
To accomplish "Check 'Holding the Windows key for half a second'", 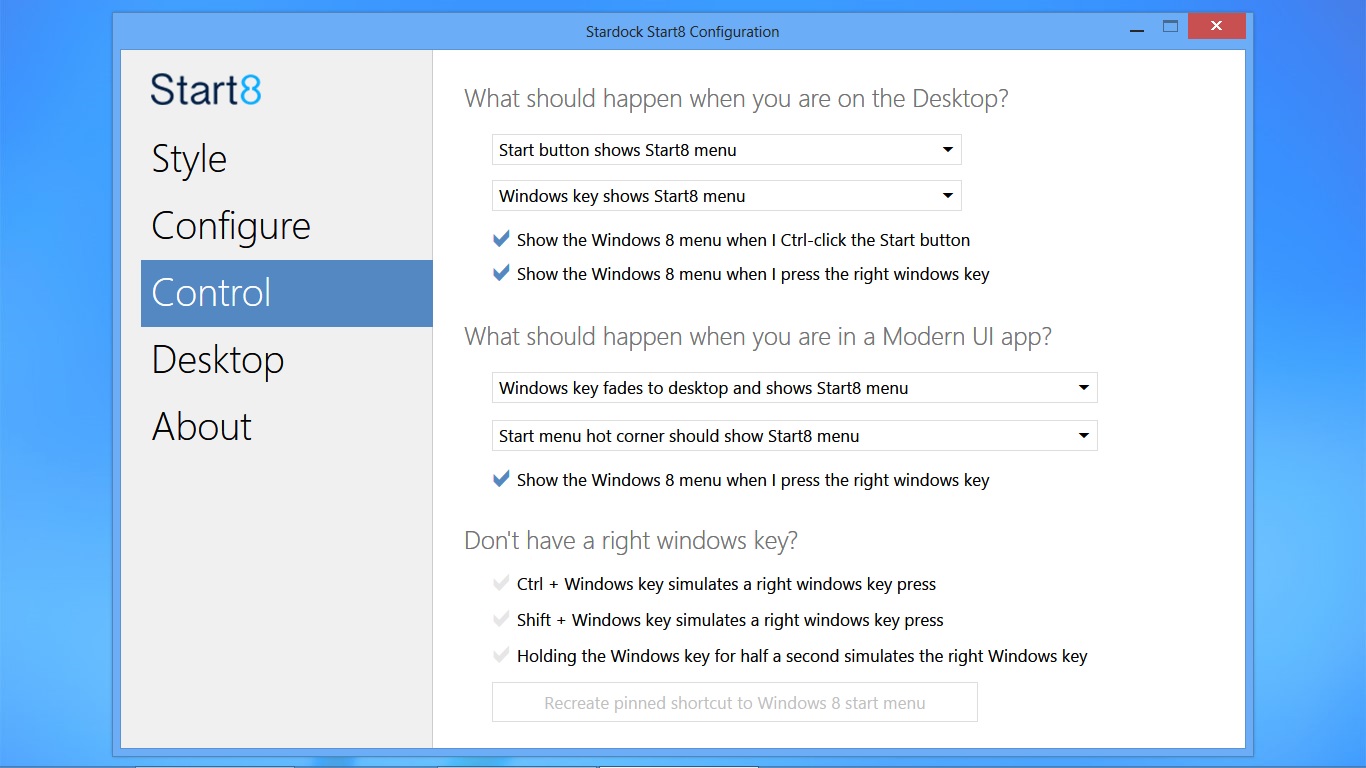I will (502, 656).
